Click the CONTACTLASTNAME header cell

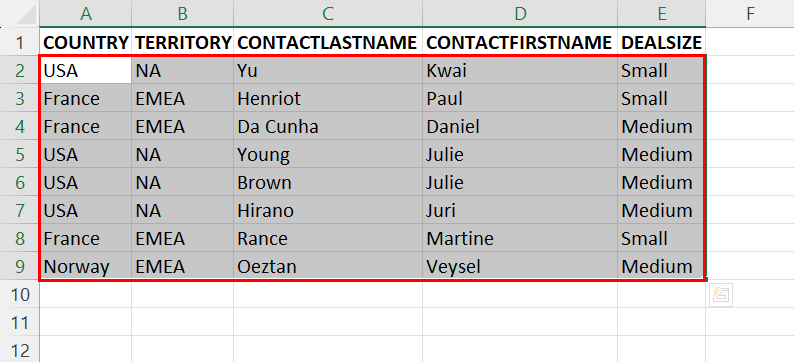coord(328,43)
